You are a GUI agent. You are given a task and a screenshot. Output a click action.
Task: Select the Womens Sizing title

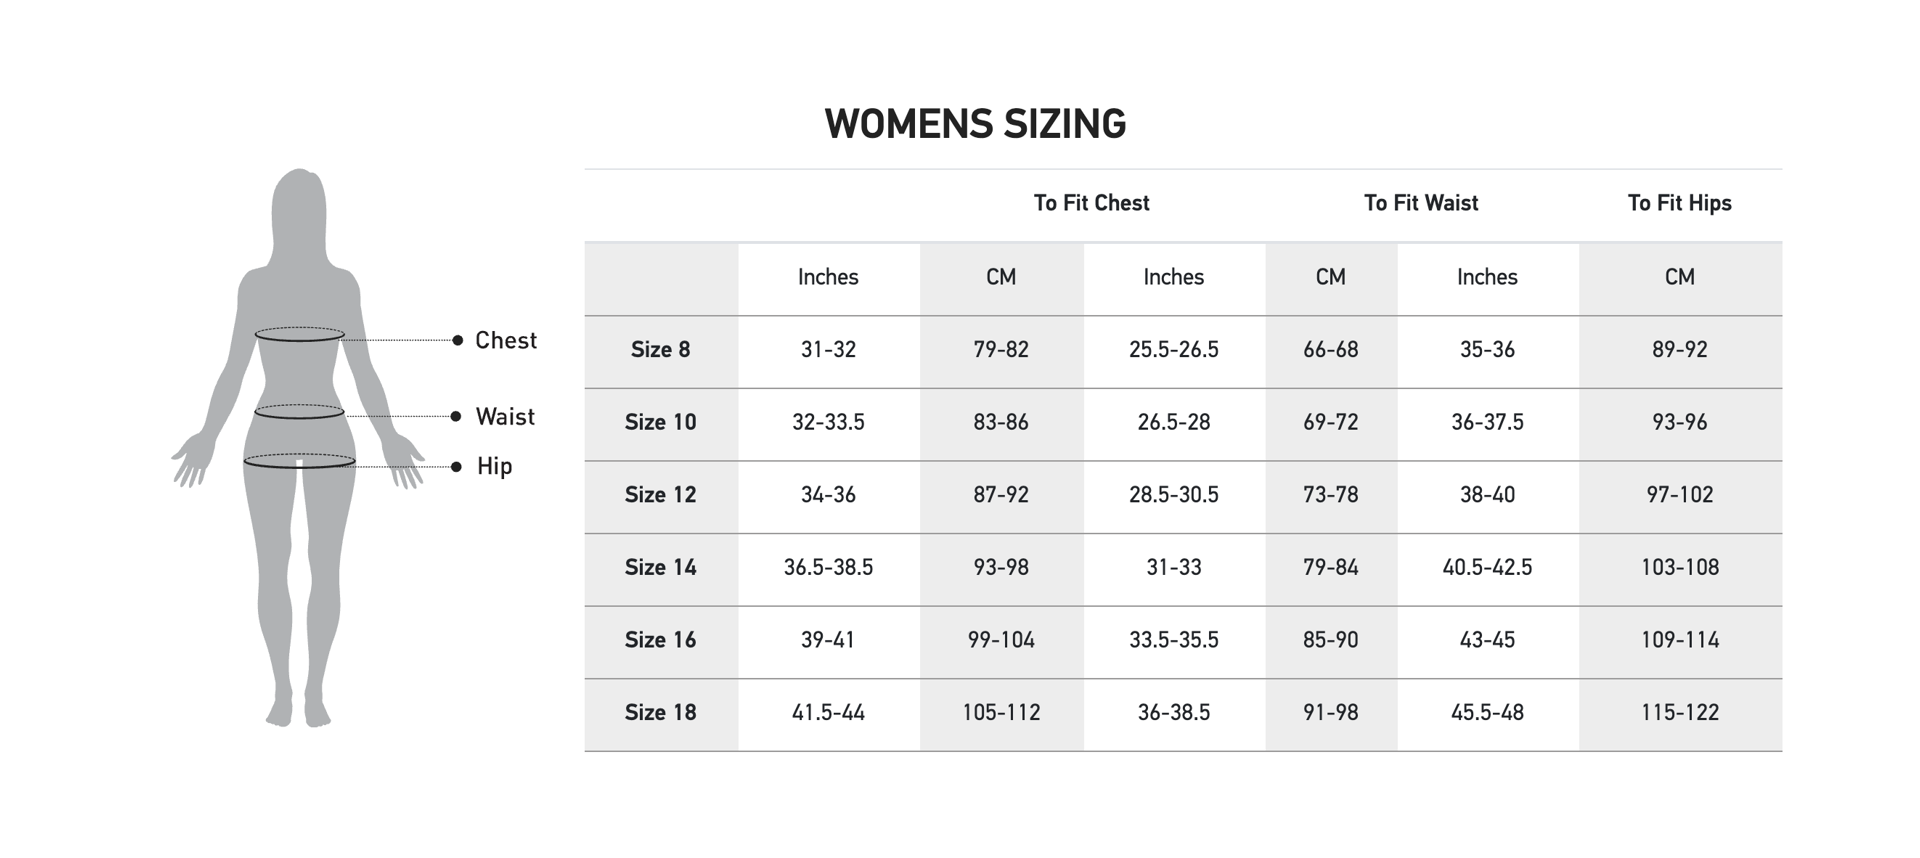tap(975, 124)
